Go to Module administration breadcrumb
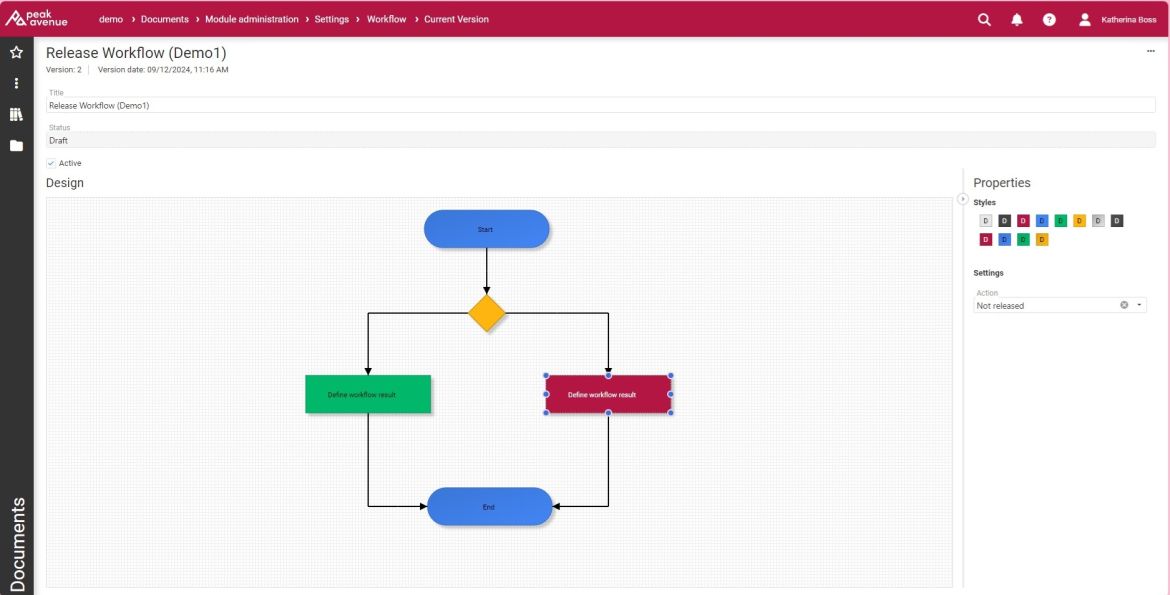 coord(251,19)
